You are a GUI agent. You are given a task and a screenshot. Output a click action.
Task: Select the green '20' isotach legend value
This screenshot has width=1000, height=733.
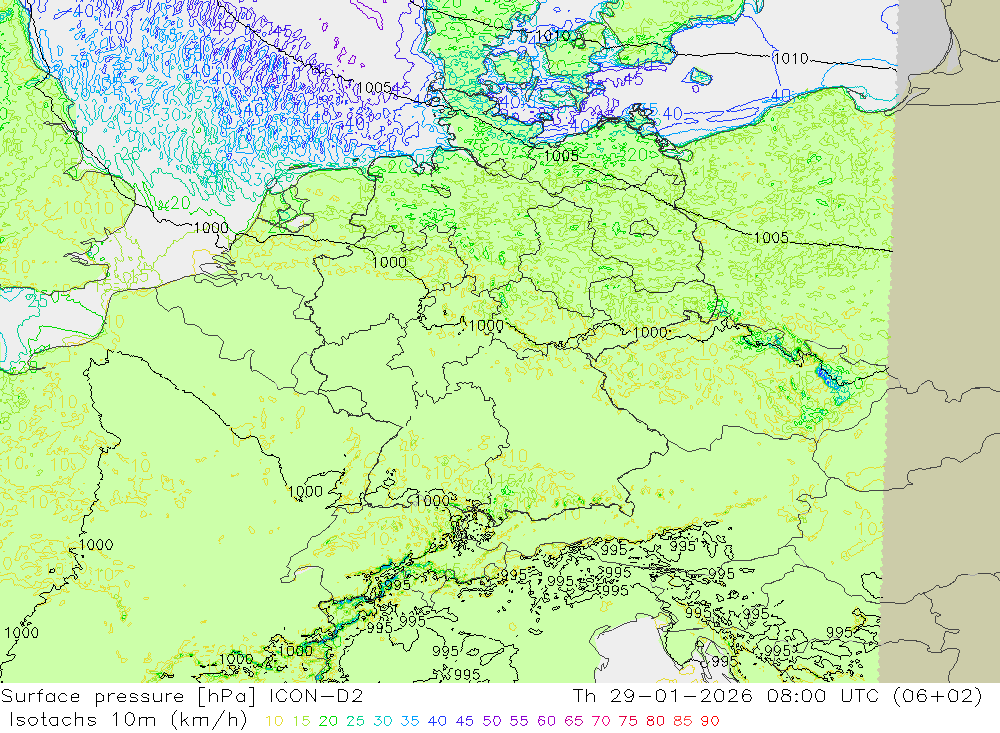[x=328, y=721]
